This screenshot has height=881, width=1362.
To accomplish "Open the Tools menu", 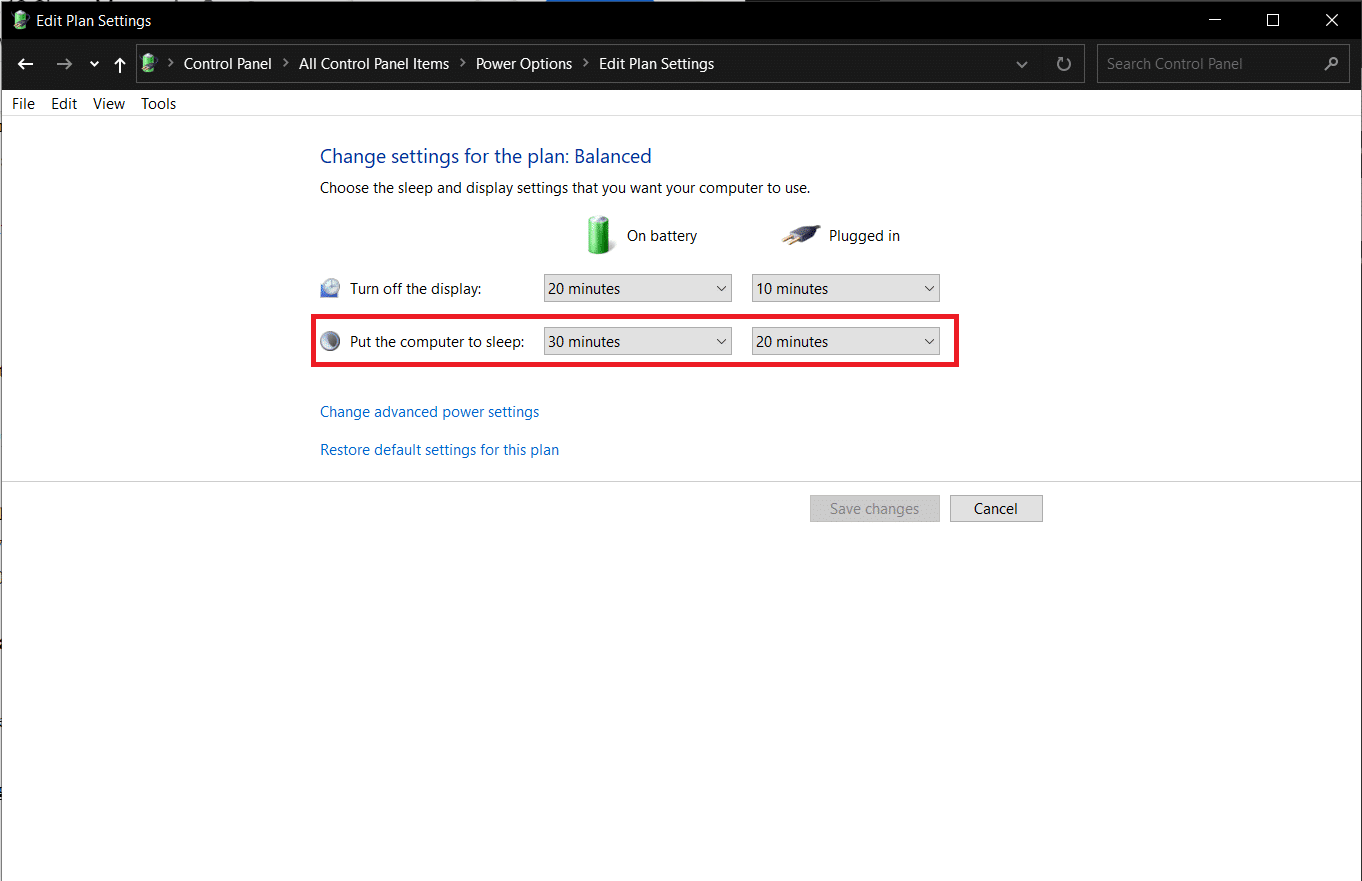I will click(x=158, y=104).
